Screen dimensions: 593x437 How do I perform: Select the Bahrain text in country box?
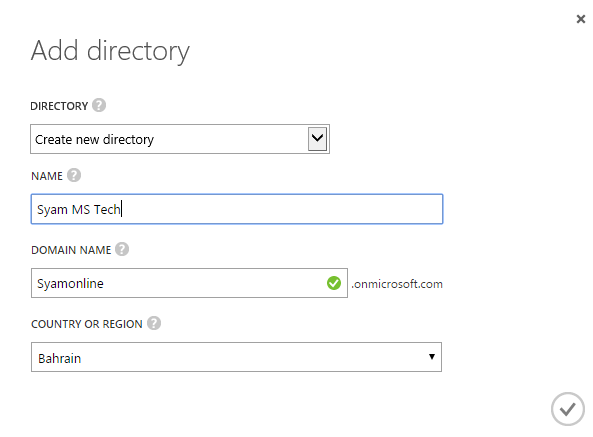coord(59,358)
